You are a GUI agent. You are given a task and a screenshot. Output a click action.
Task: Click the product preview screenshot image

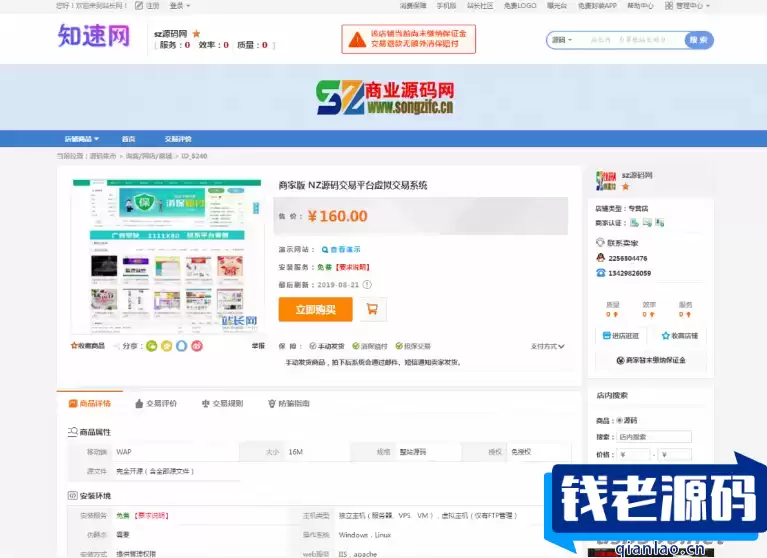coord(167,256)
